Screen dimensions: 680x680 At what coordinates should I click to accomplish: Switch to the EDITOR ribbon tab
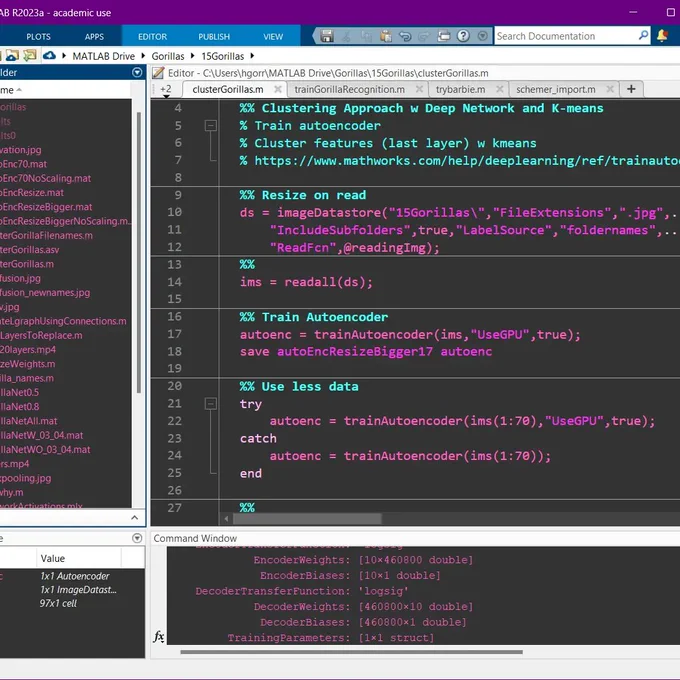pos(152,37)
